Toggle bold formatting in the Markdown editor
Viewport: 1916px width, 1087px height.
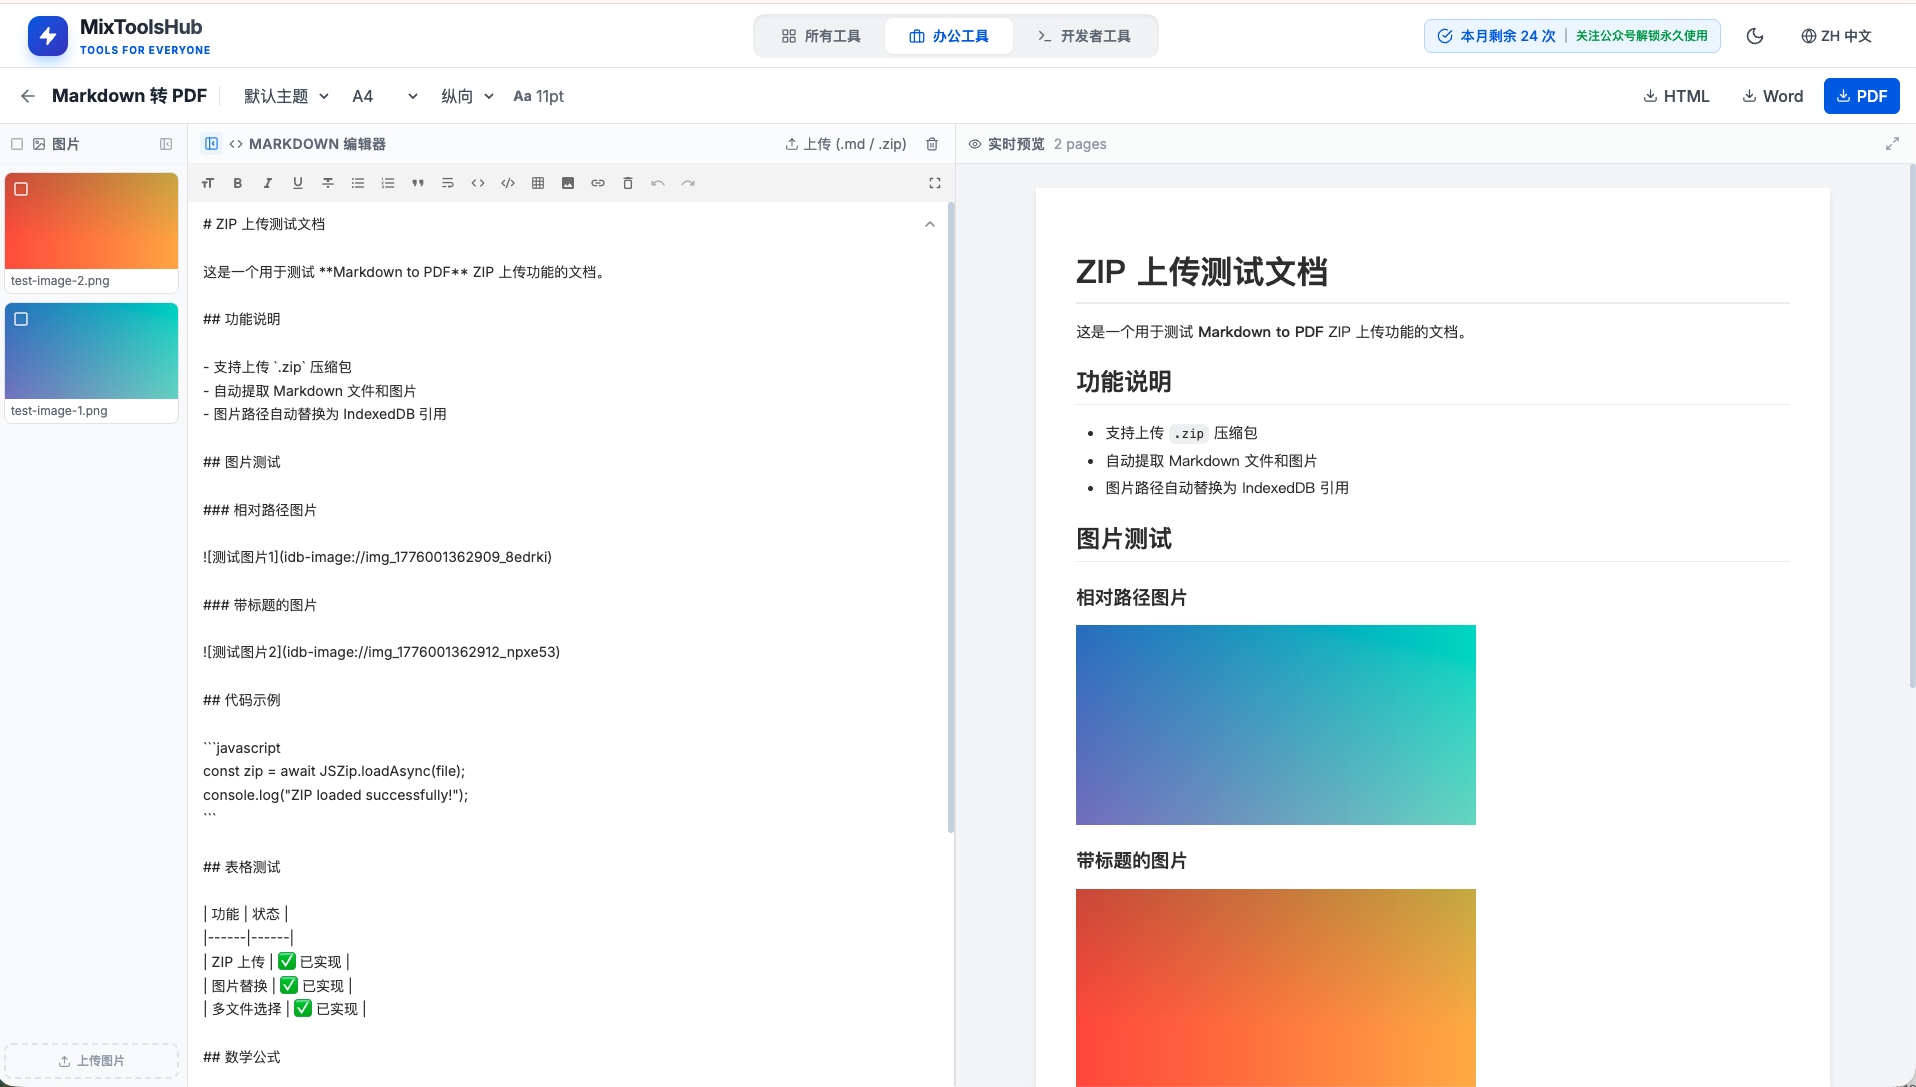237,183
